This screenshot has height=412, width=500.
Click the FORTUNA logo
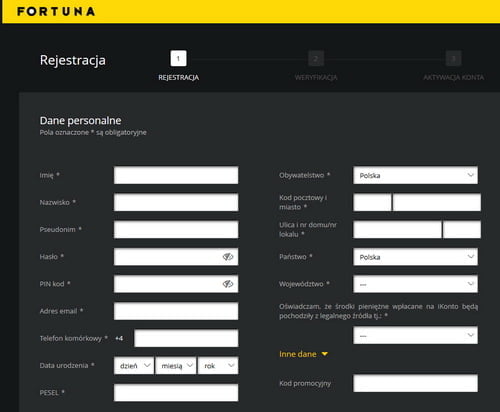tap(56, 11)
